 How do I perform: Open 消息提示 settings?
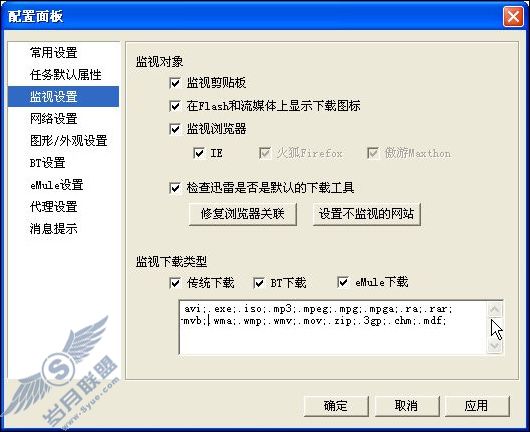(x=53, y=229)
